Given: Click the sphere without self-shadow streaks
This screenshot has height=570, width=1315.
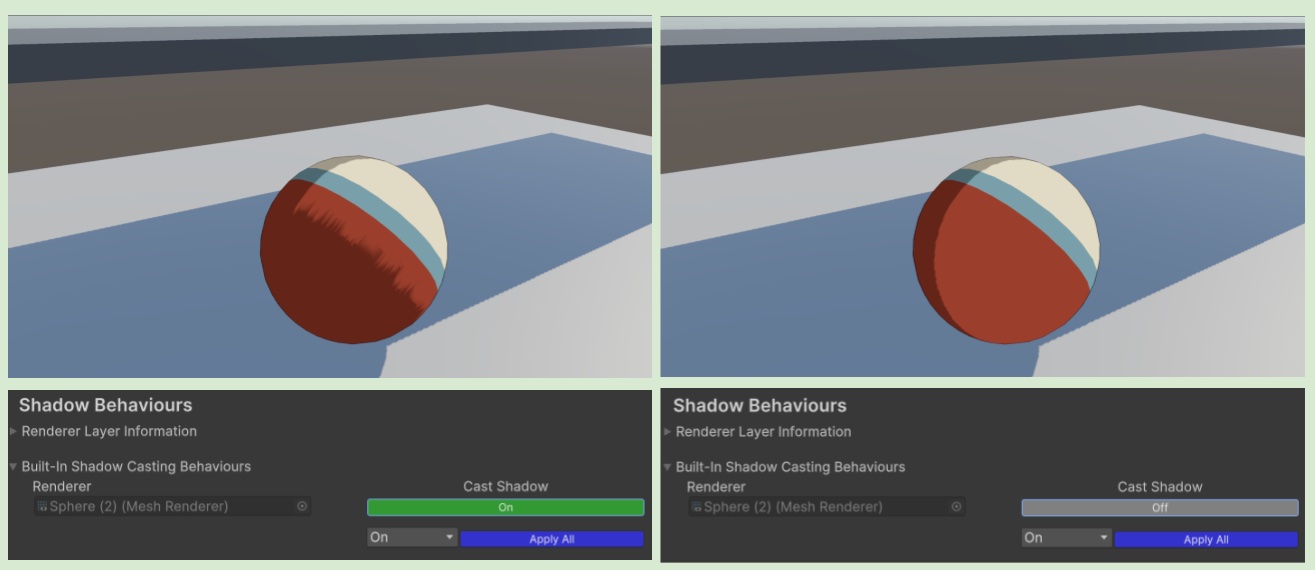Looking at the screenshot, I should pyautogui.click(x=1006, y=250).
